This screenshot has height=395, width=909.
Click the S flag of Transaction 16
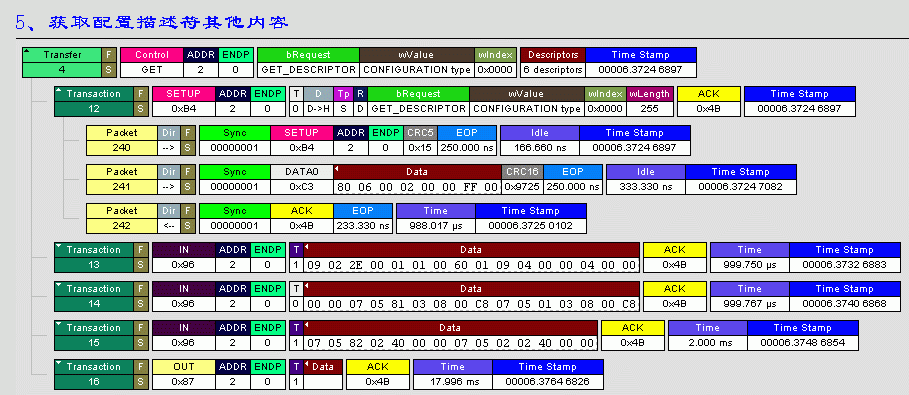140,382
